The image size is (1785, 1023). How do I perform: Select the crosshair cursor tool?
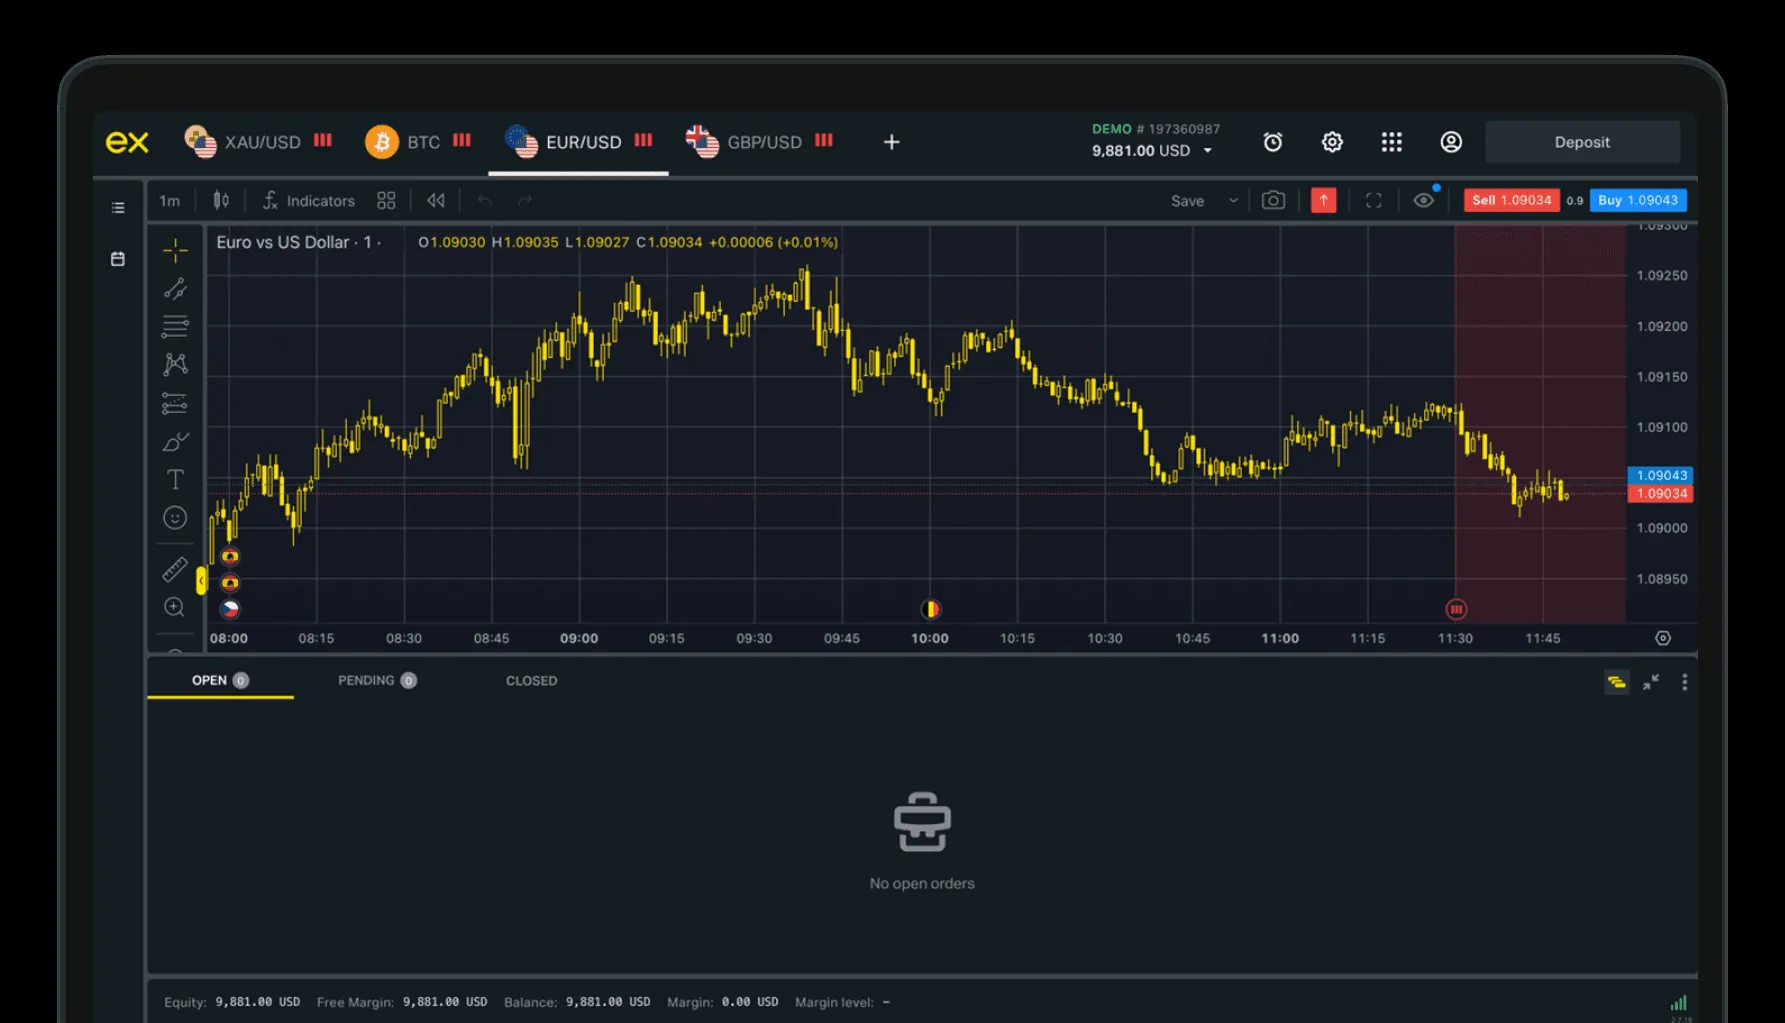point(175,251)
